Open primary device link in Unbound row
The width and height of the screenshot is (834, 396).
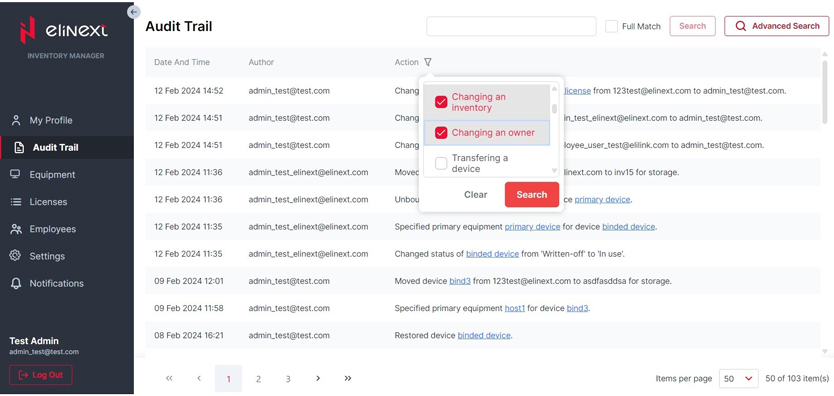[x=602, y=199]
